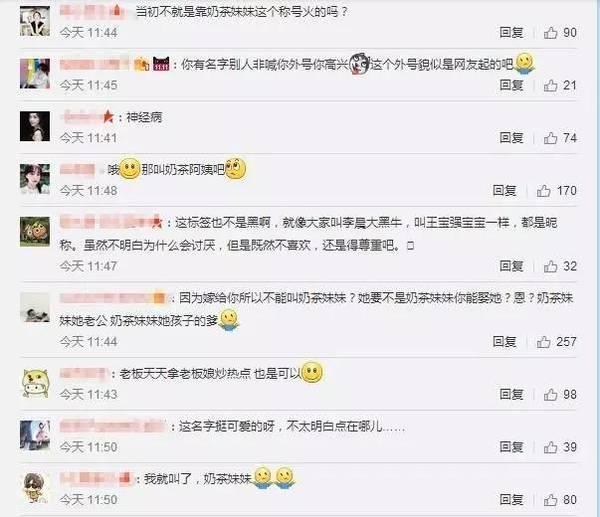Open the avatar of the 奶茶阿姨 commenter
The width and height of the screenshot is (600, 517).
(35, 179)
